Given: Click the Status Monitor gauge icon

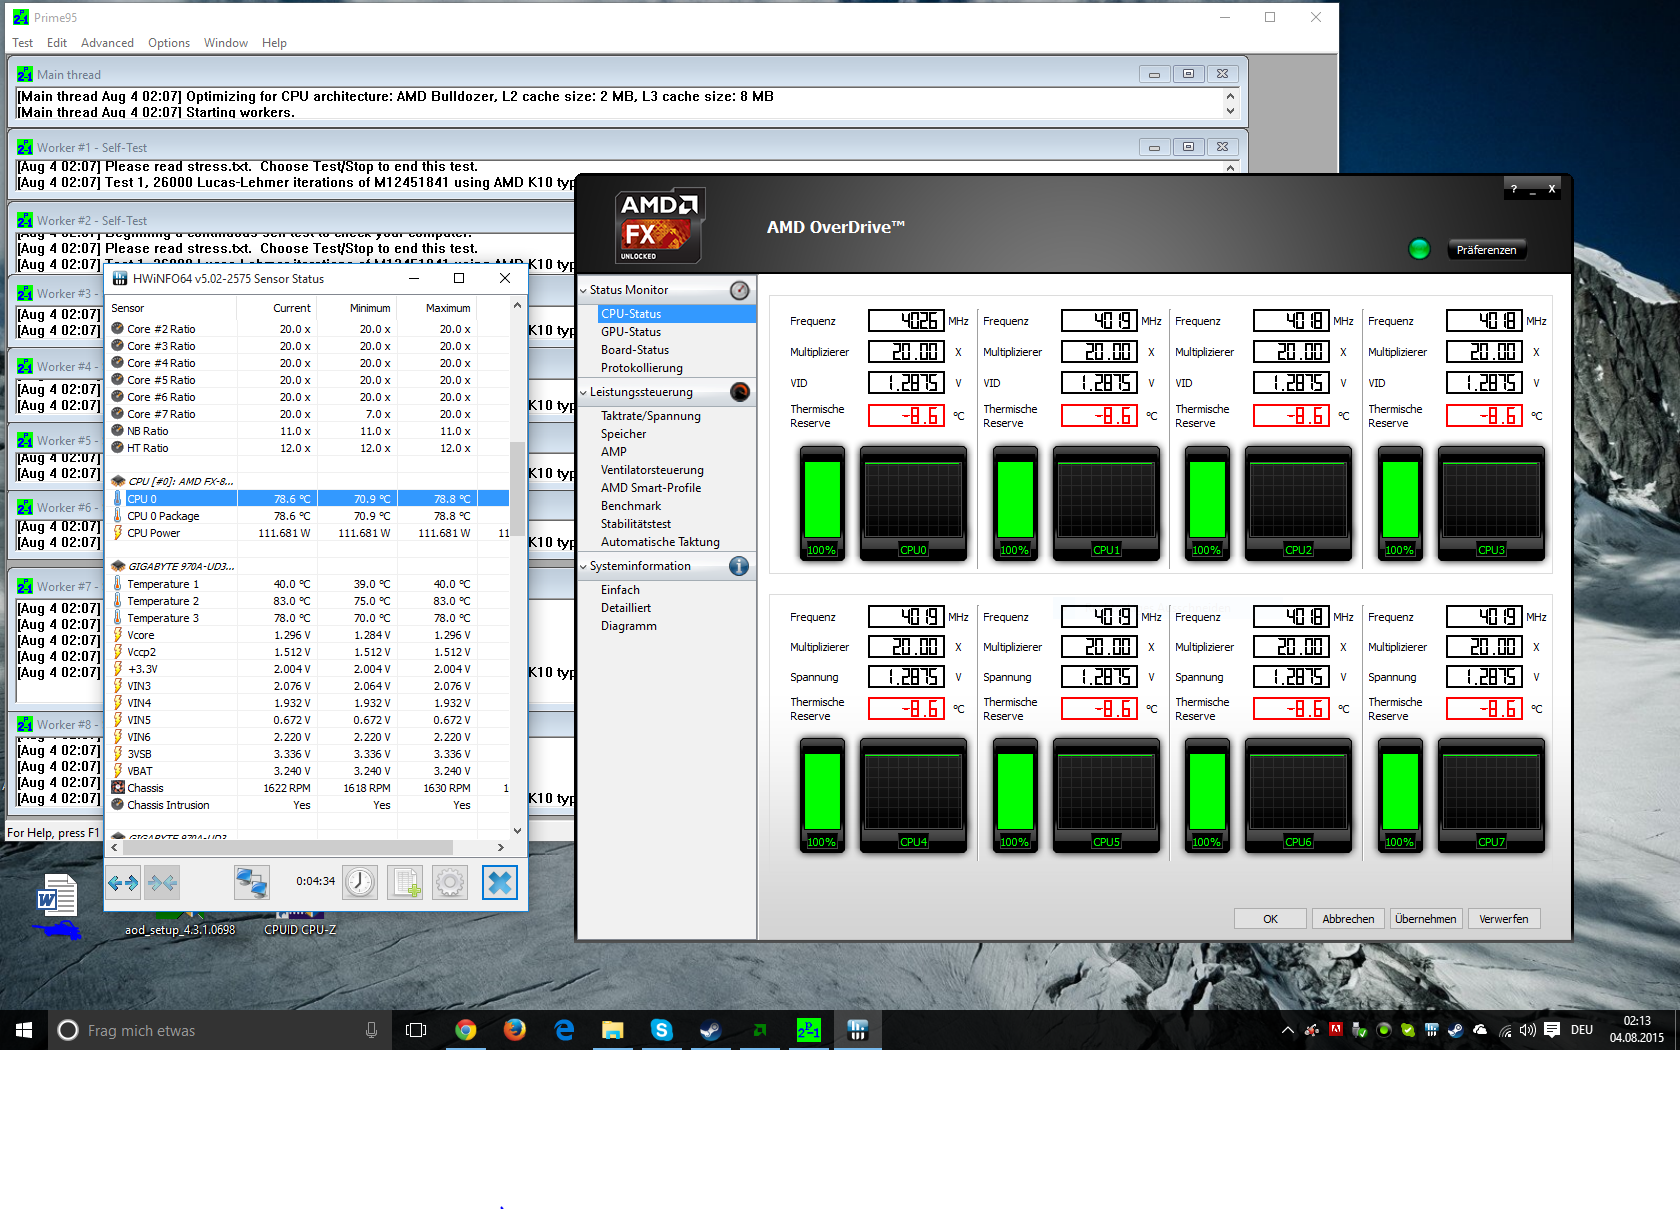Looking at the screenshot, I should pyautogui.click(x=740, y=290).
